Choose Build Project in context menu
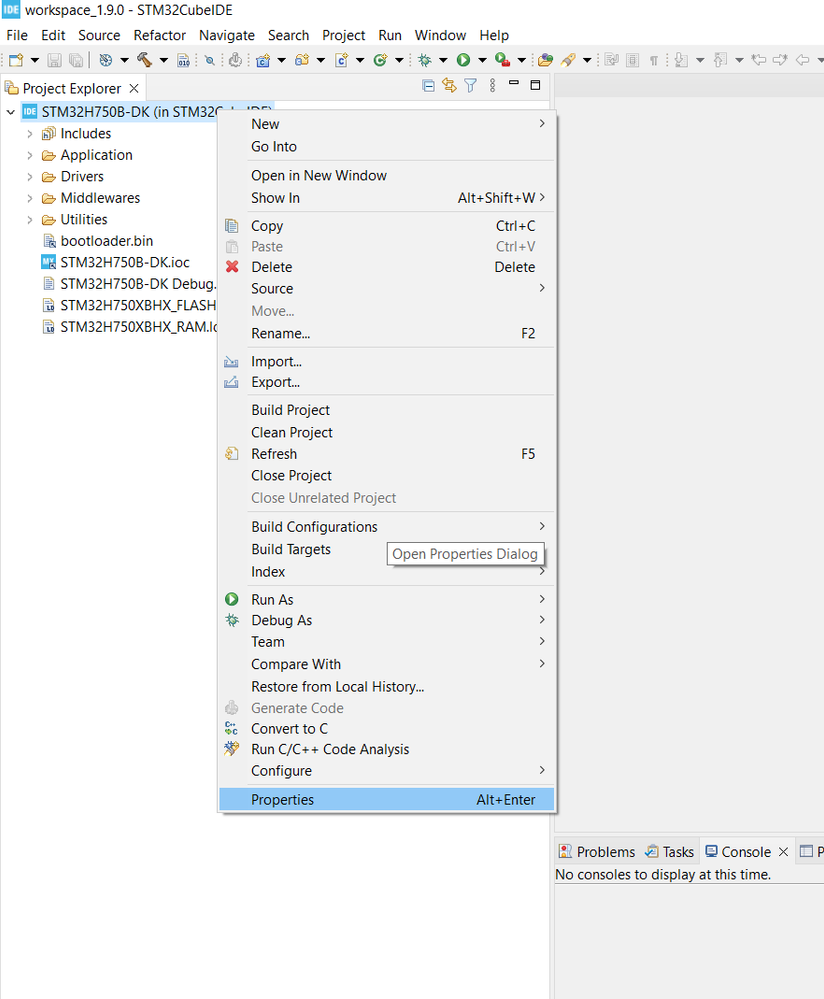824x999 pixels. coord(386,410)
